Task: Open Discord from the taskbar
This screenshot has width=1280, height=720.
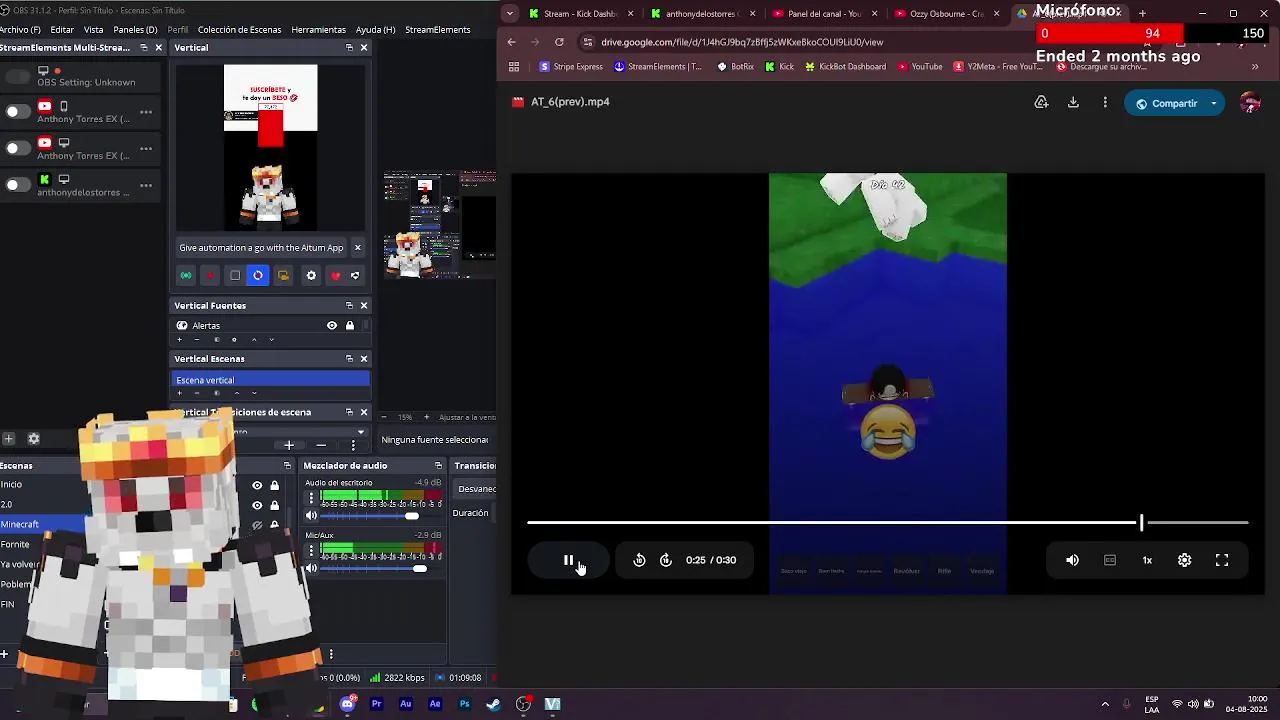Action: pos(347,704)
